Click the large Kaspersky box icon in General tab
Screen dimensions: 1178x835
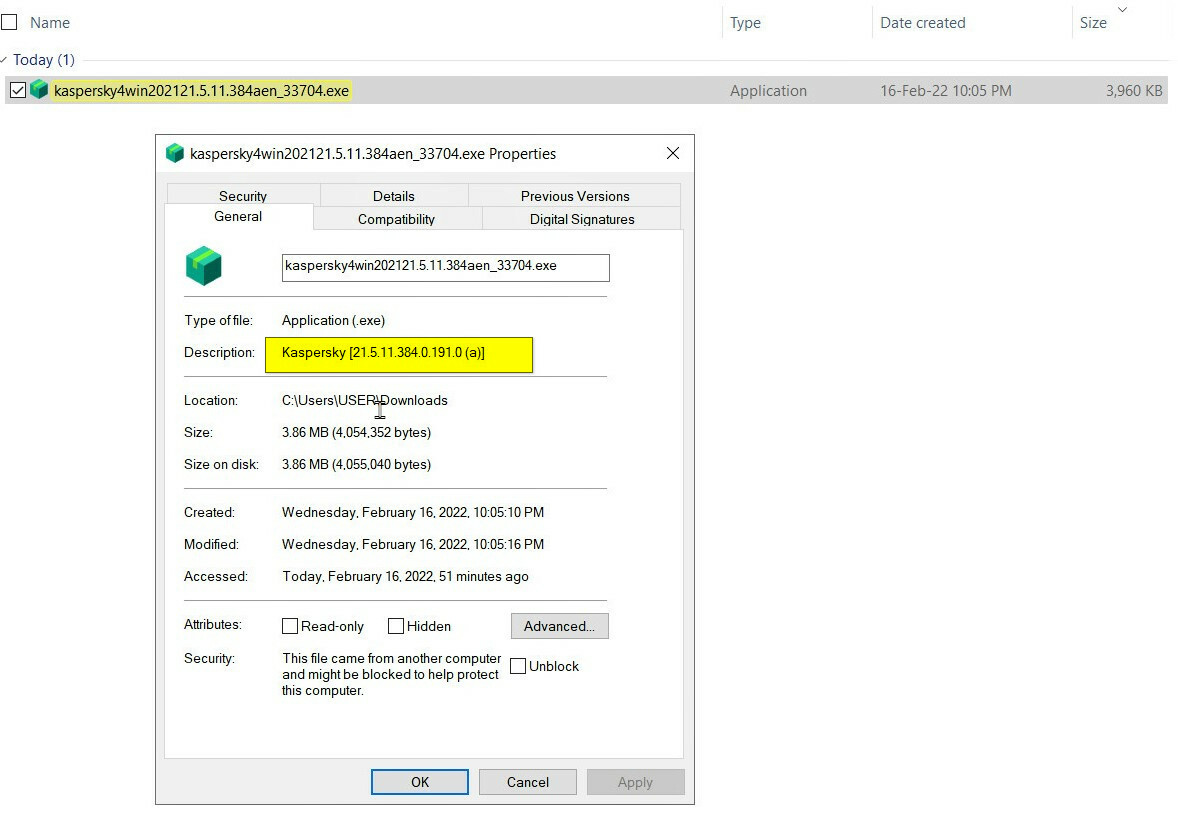[x=204, y=266]
